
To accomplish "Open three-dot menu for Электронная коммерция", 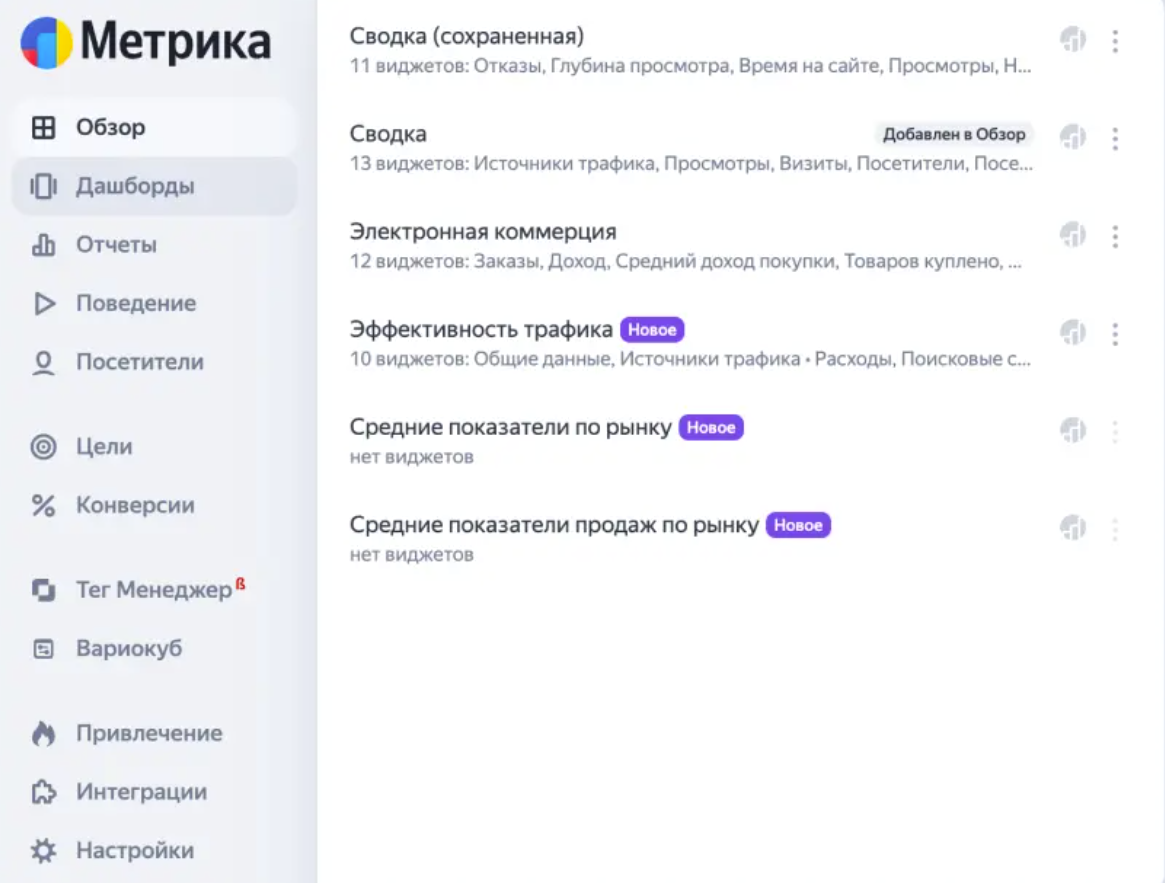I will (1115, 236).
